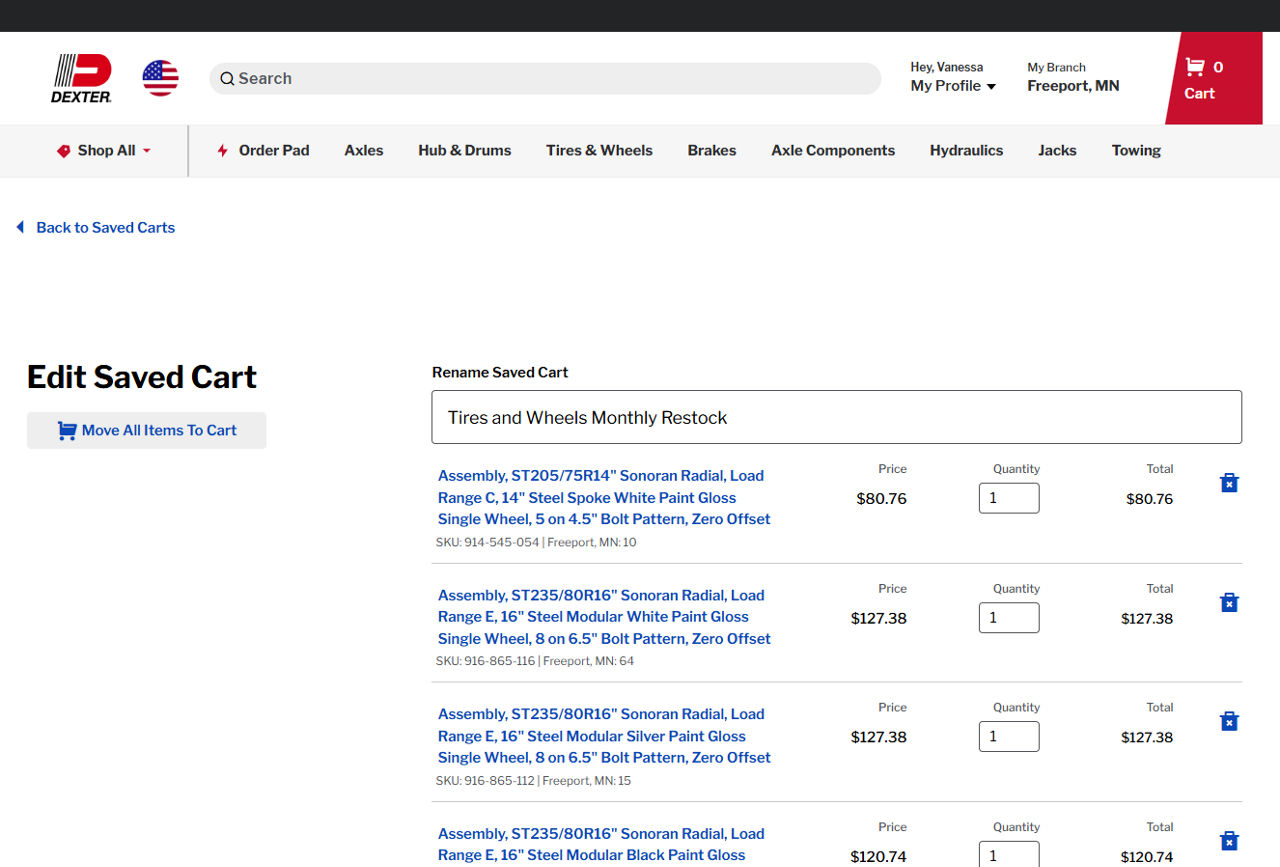Click the Order Pad lightning icon
Viewport: 1280px width, 867px height.
(223, 151)
